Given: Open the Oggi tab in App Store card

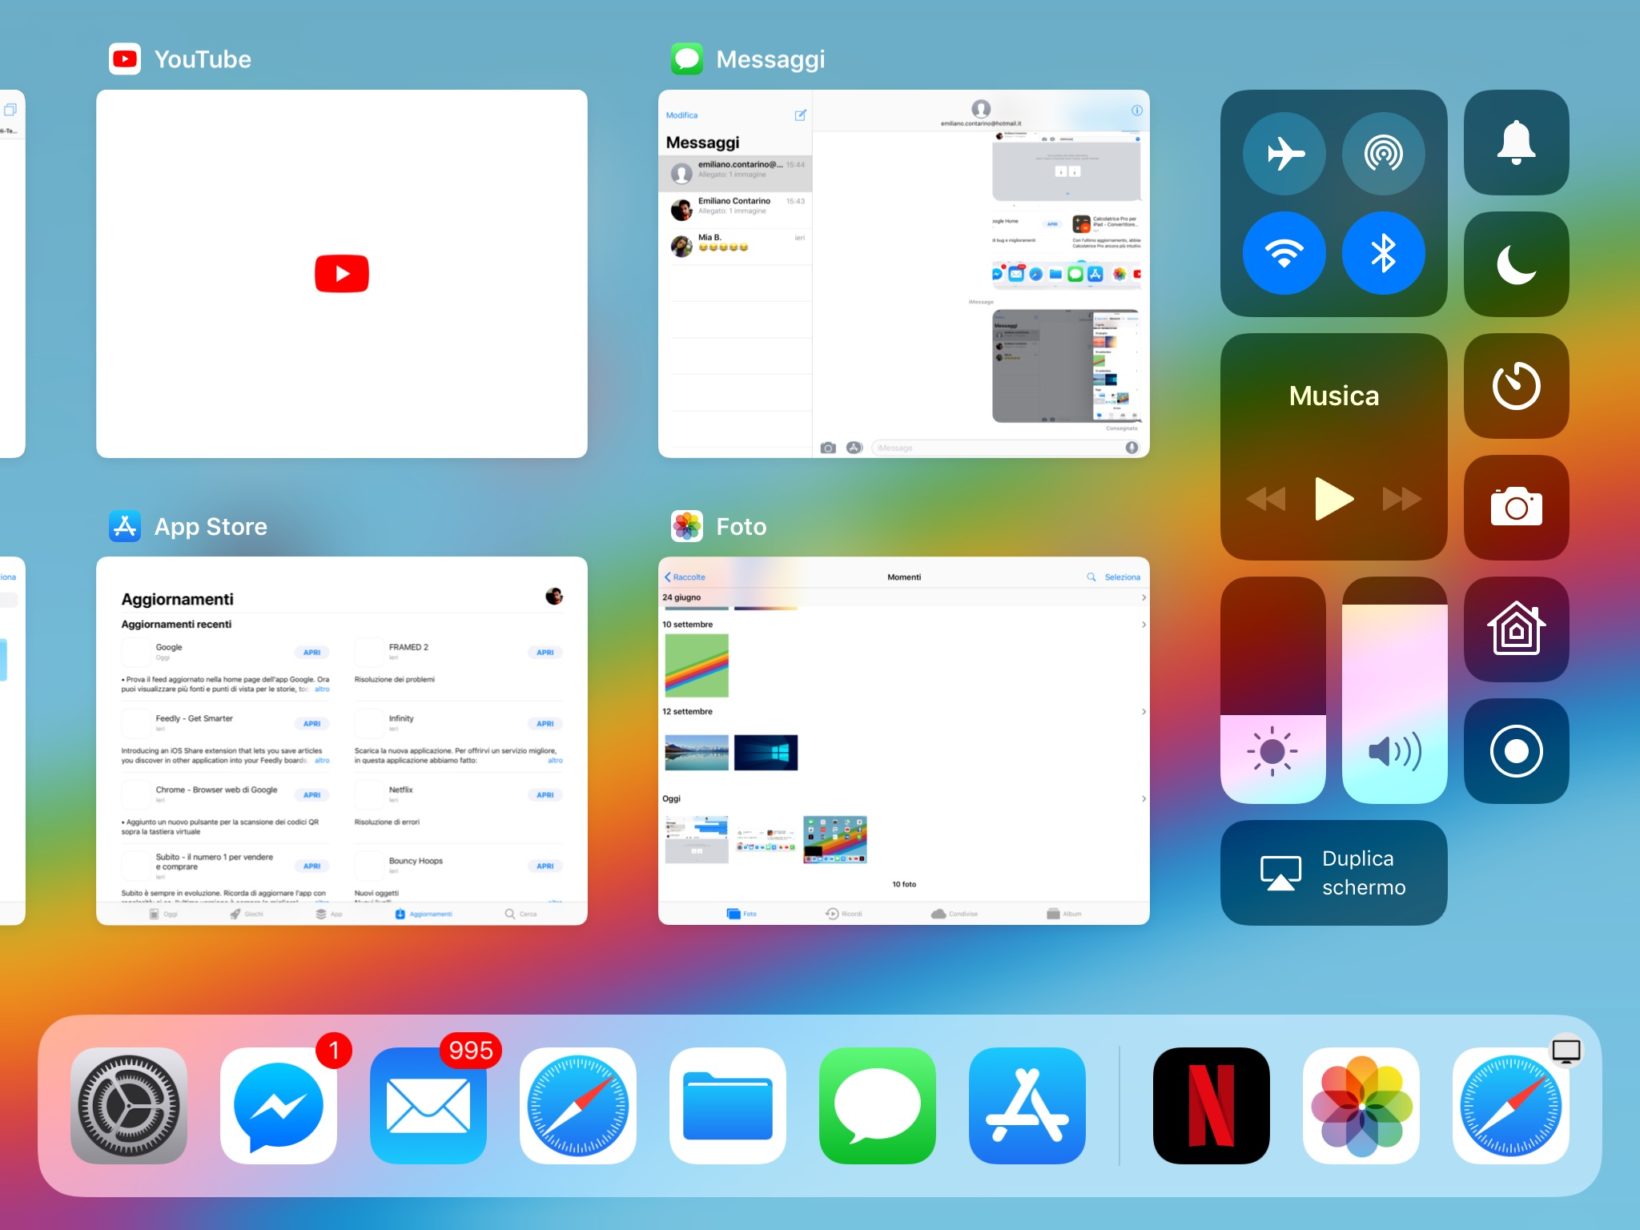Looking at the screenshot, I should click(x=163, y=914).
